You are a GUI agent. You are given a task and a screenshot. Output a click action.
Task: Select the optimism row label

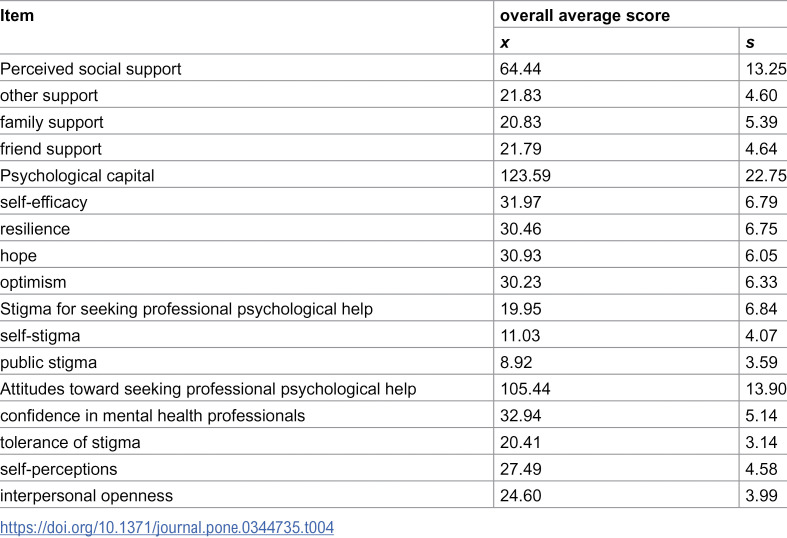coord(33,282)
